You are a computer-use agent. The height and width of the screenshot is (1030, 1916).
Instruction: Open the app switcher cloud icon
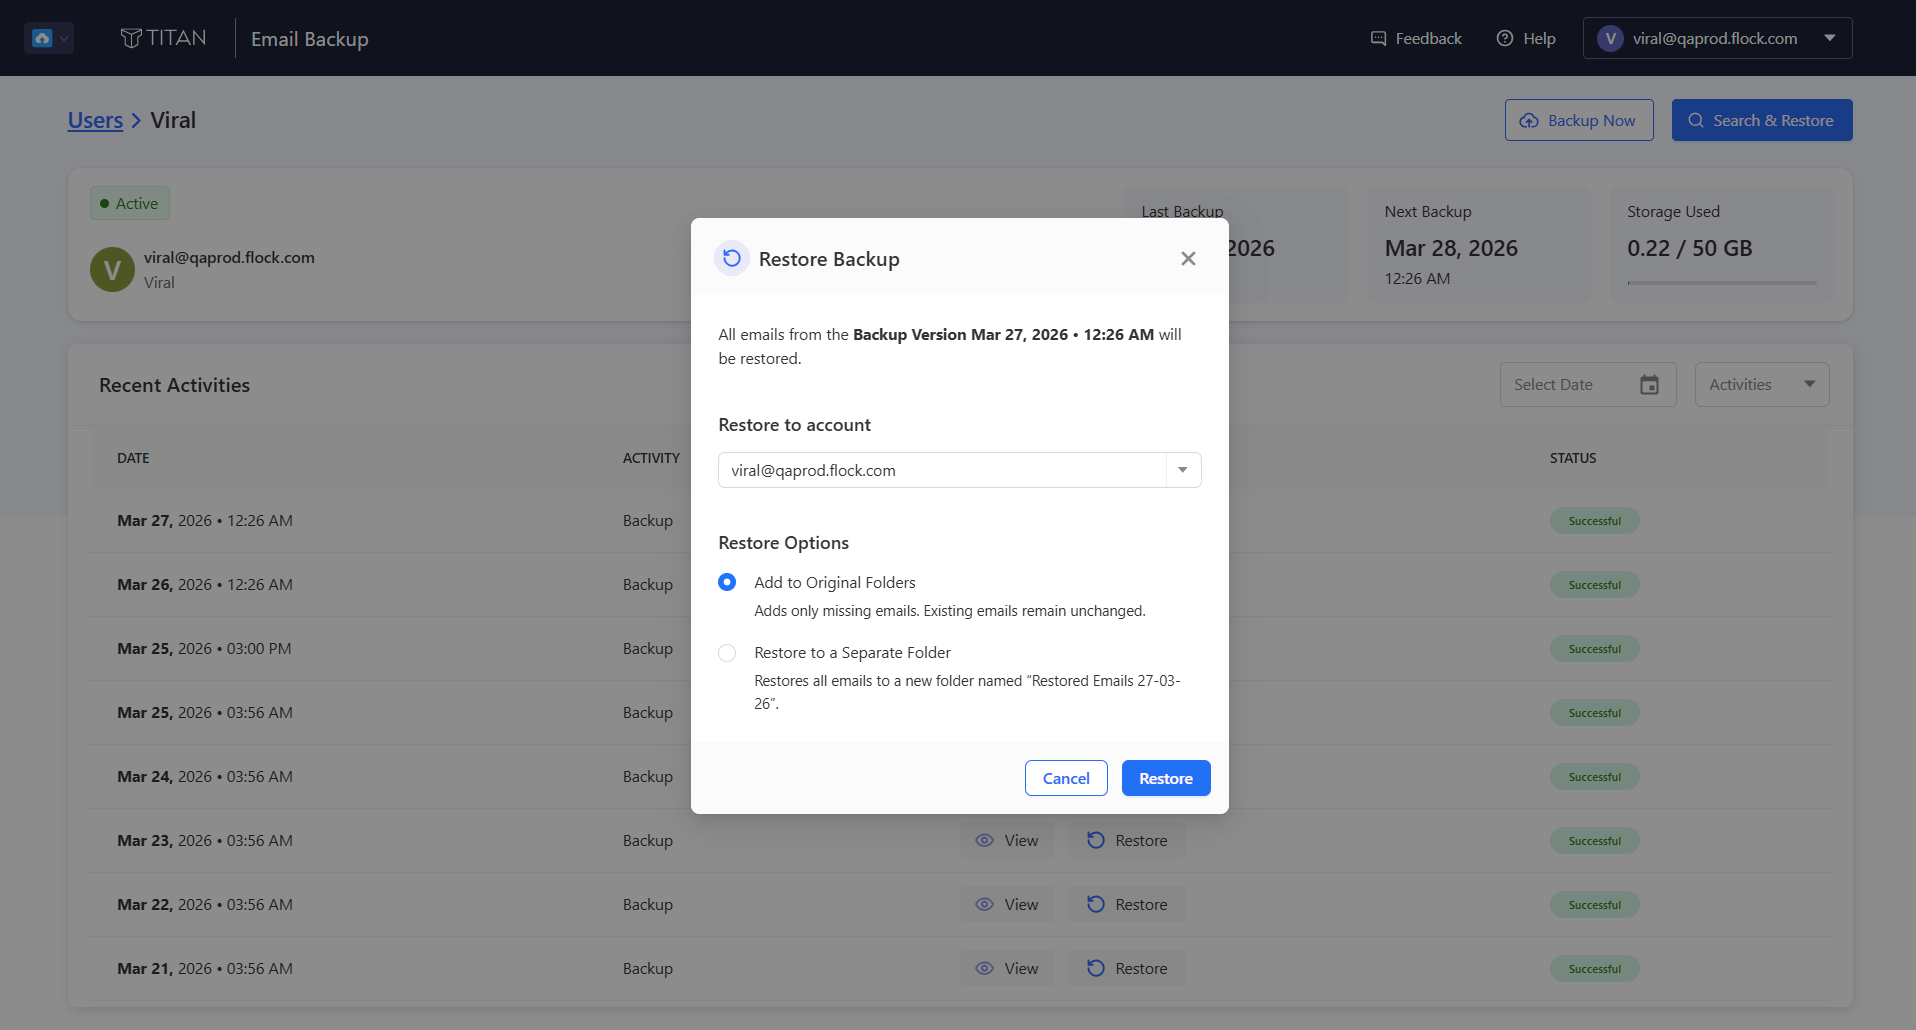pos(49,38)
